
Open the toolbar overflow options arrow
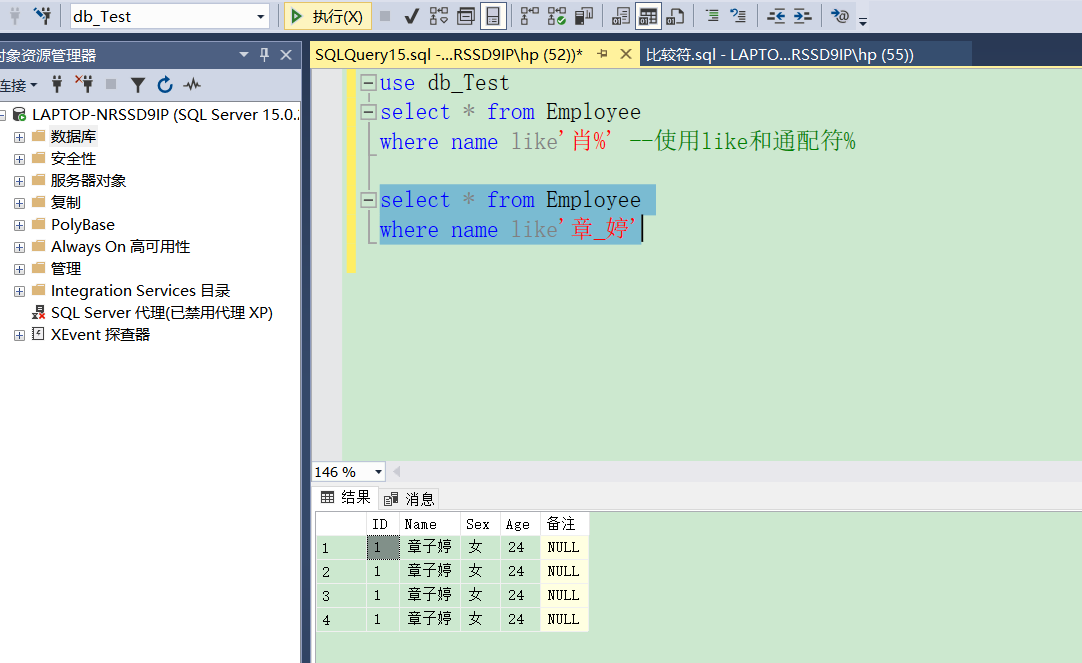(x=863, y=21)
